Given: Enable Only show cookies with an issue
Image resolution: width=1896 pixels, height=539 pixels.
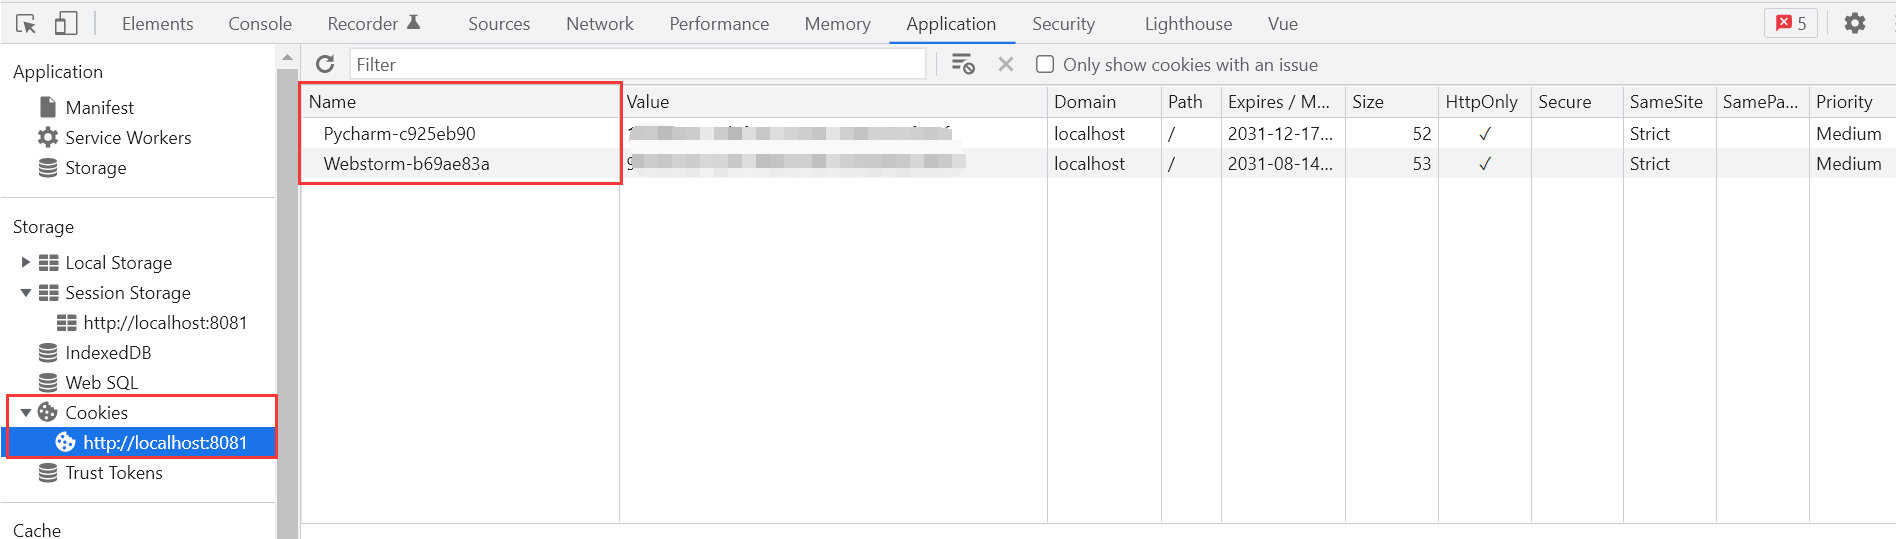Looking at the screenshot, I should pos(1045,64).
